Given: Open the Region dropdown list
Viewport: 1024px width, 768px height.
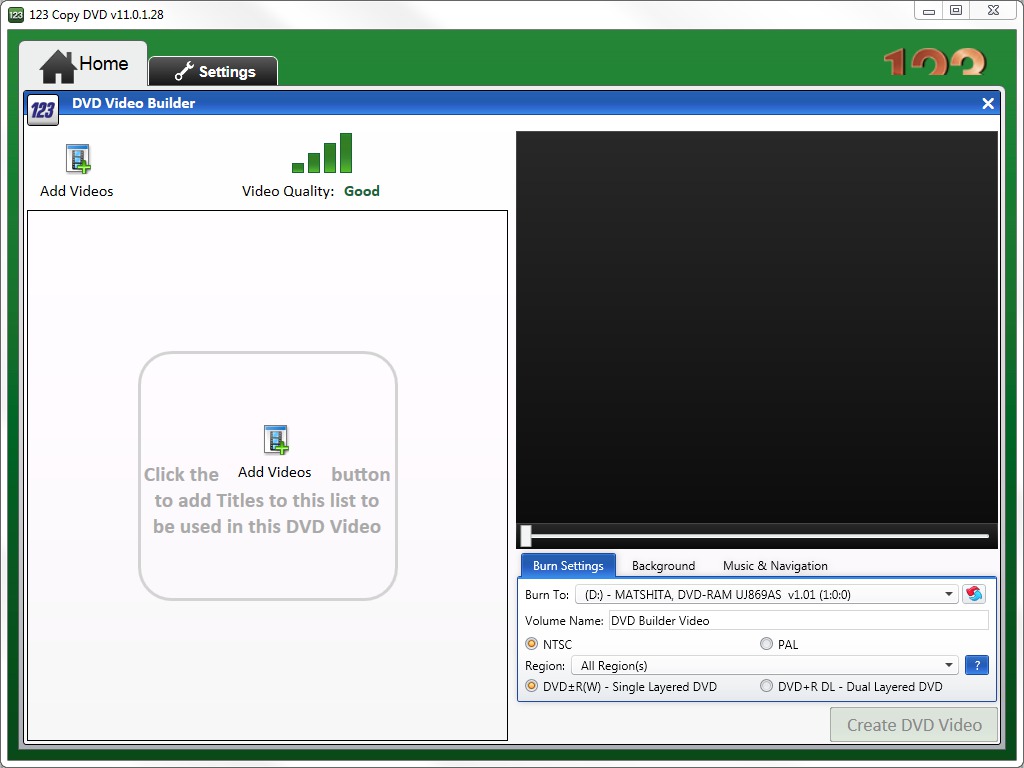Looking at the screenshot, I should click(x=764, y=665).
